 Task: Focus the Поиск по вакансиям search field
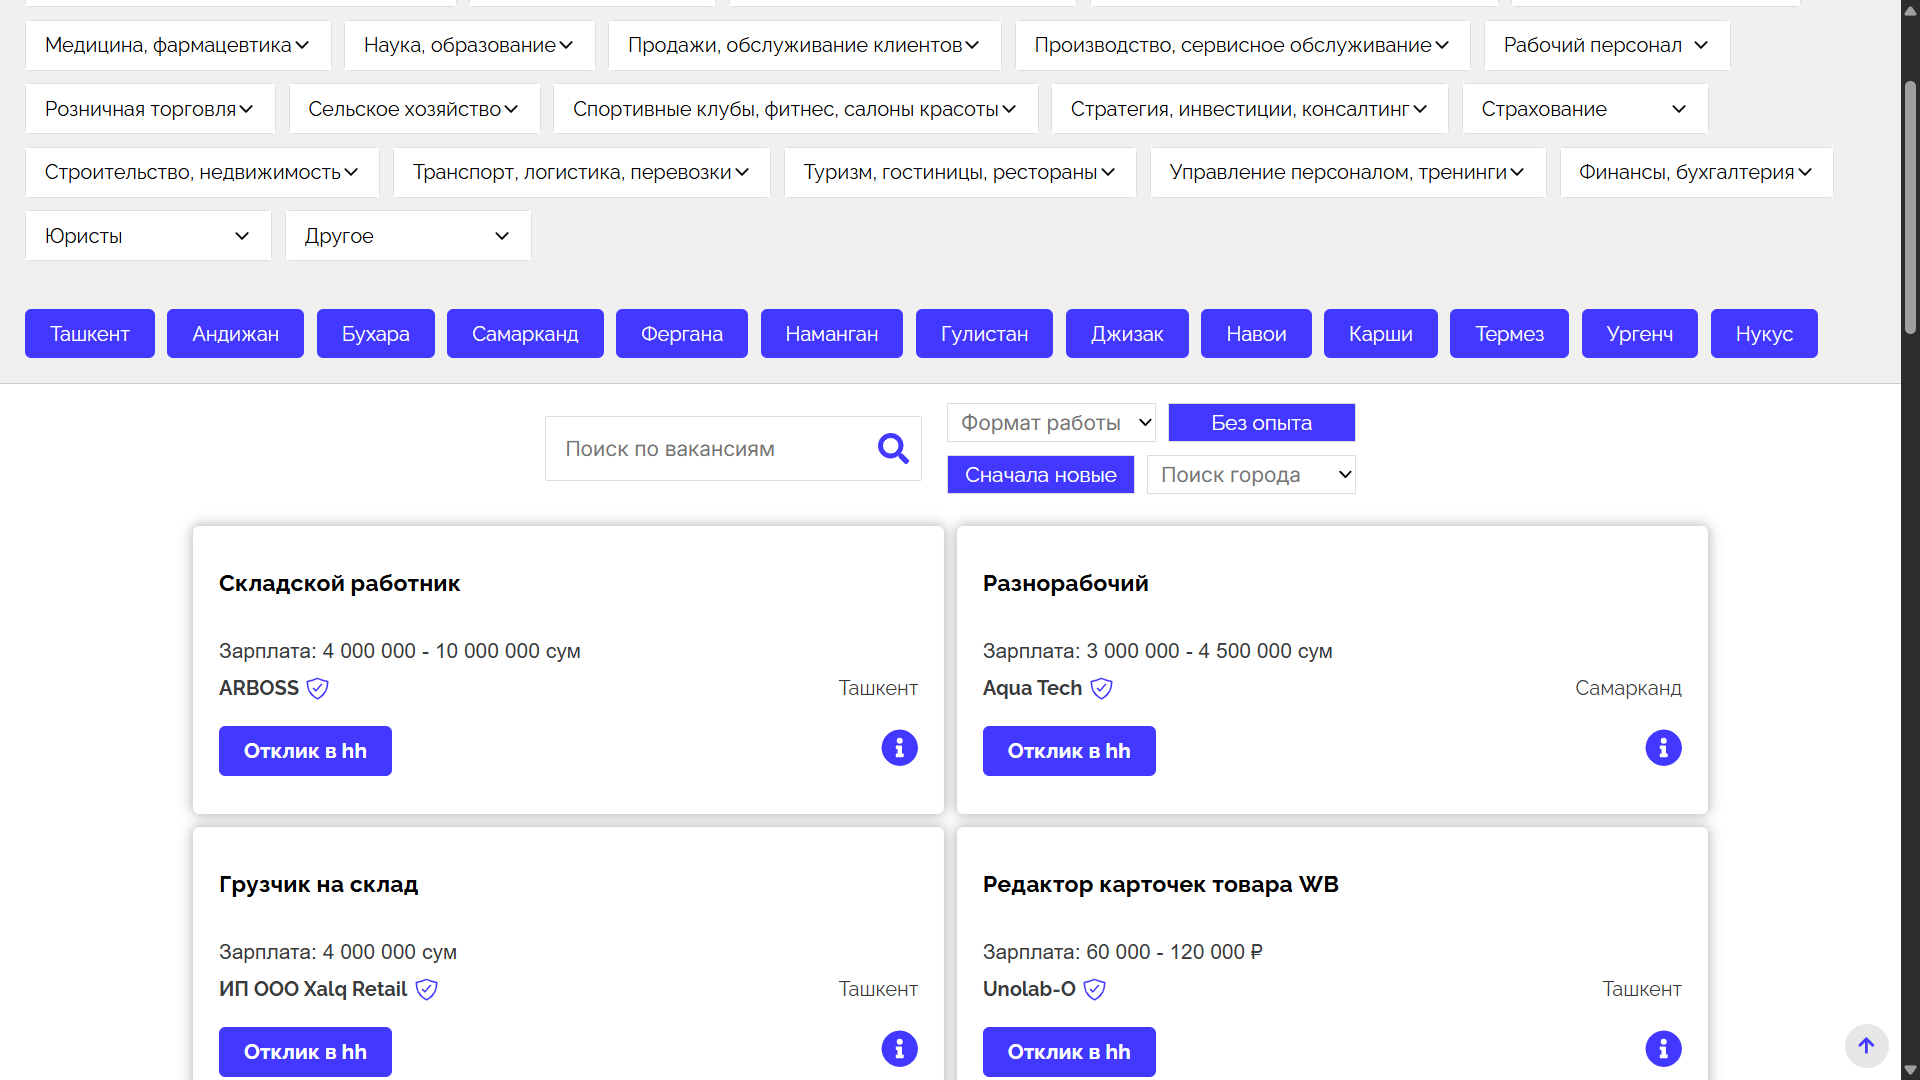click(x=710, y=449)
